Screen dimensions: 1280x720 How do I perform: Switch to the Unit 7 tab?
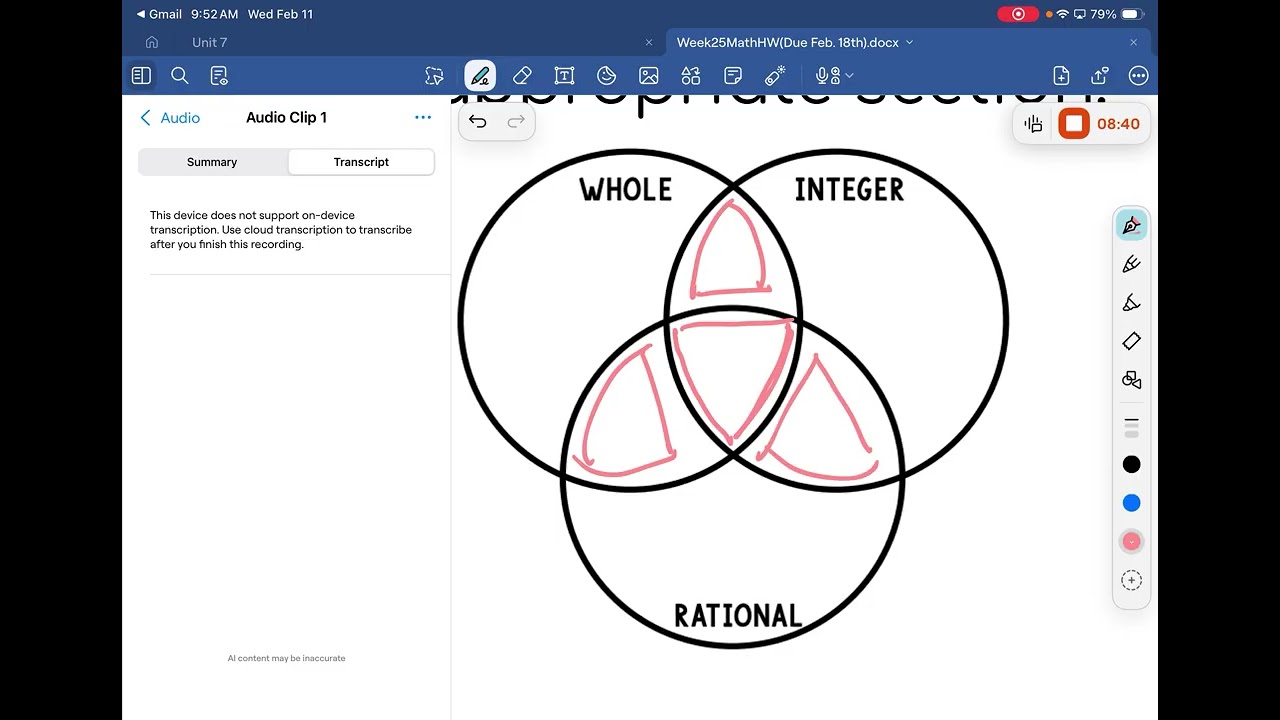coord(210,42)
